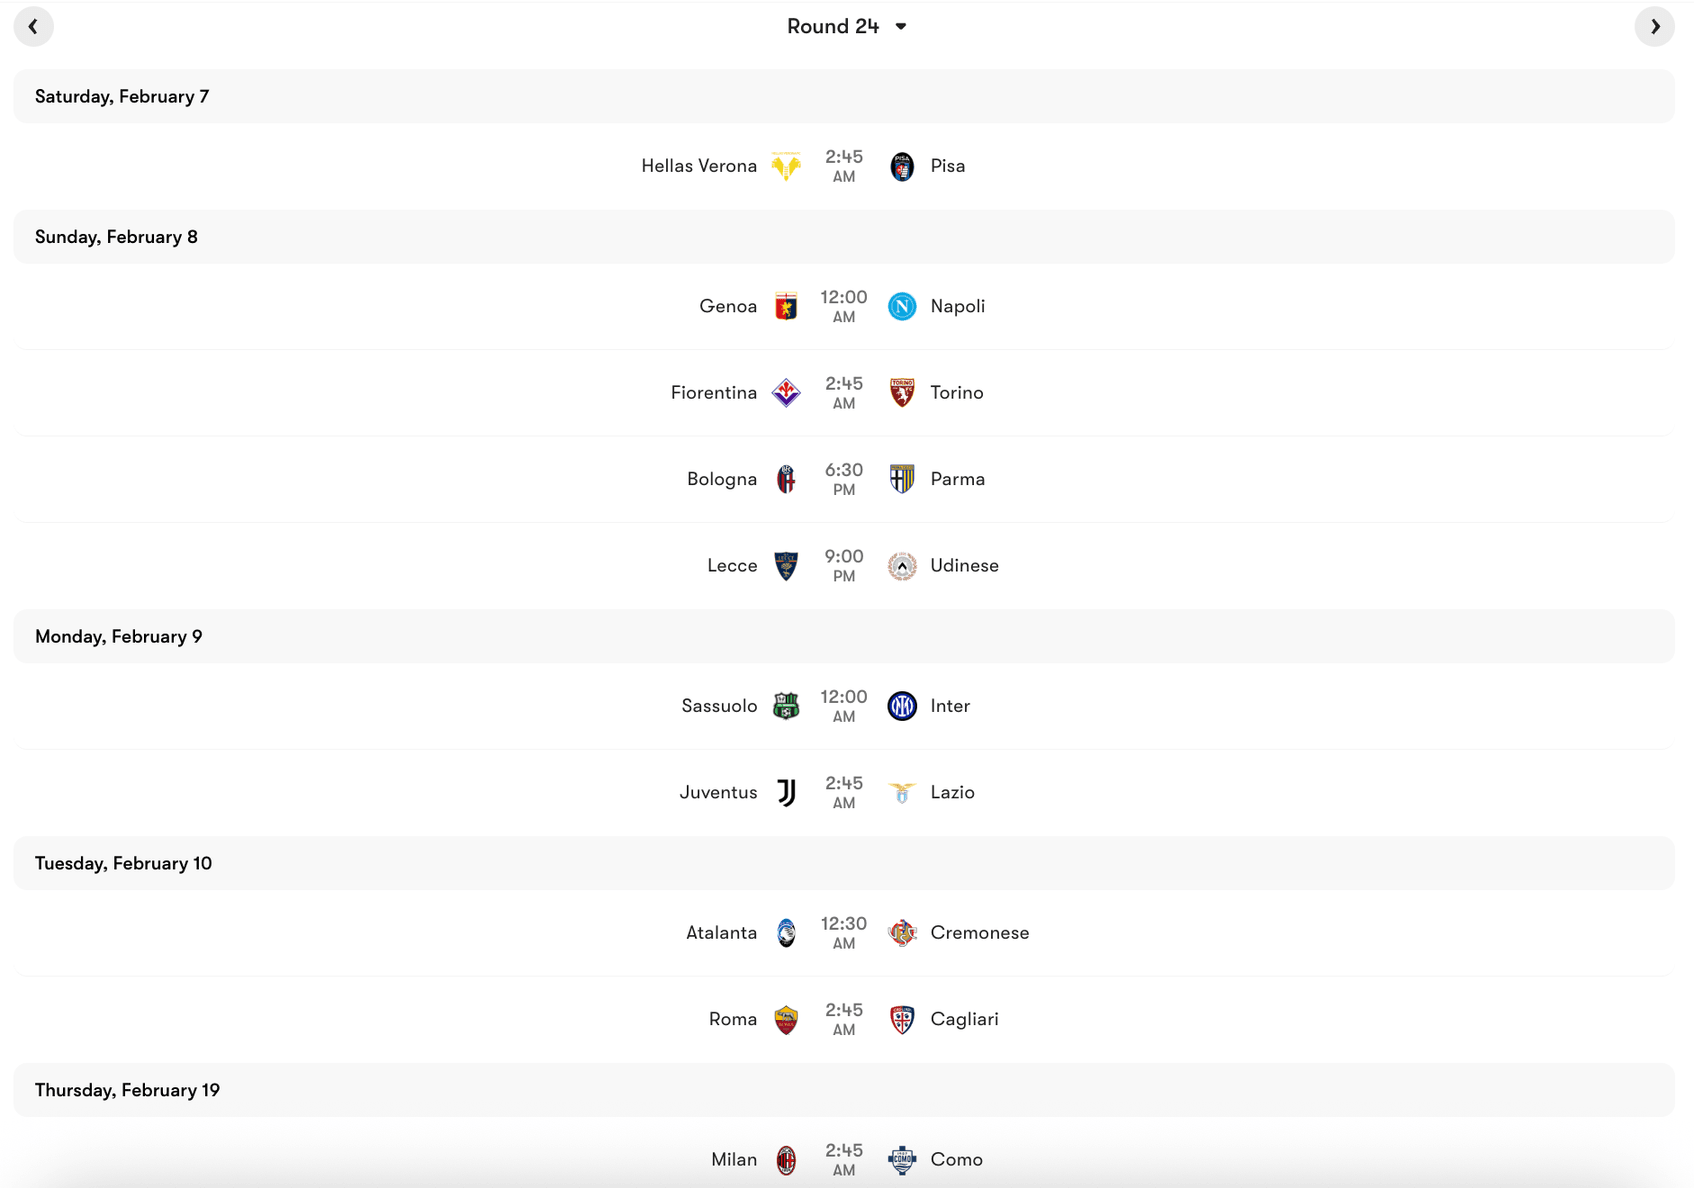Open the Bologna vs Parma match
This screenshot has width=1694, height=1188.
tap(847, 479)
